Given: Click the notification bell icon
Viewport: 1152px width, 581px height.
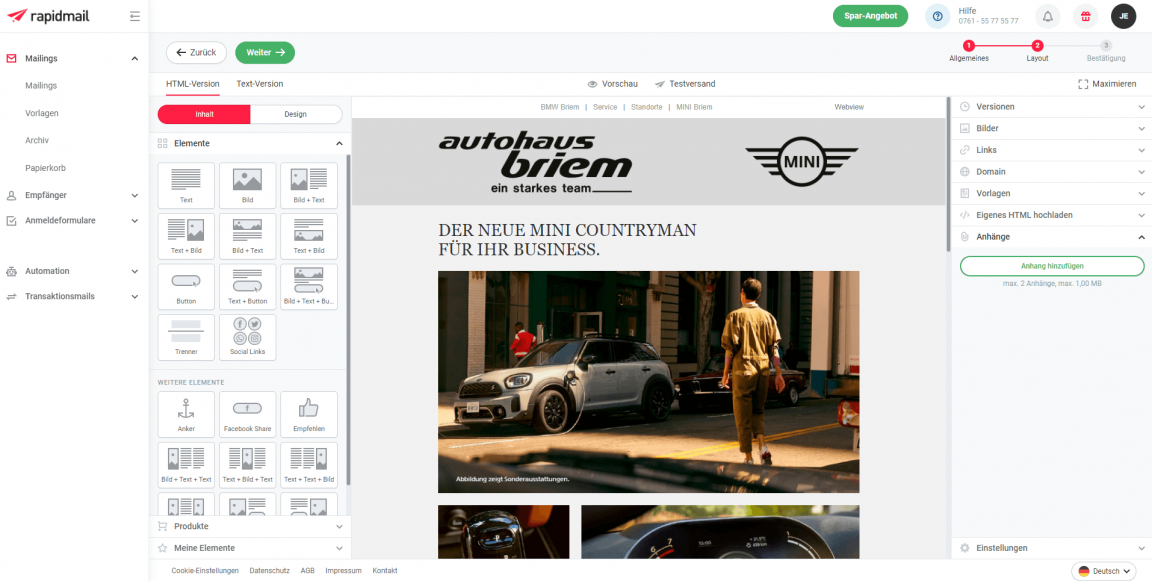Looking at the screenshot, I should [x=1047, y=17].
